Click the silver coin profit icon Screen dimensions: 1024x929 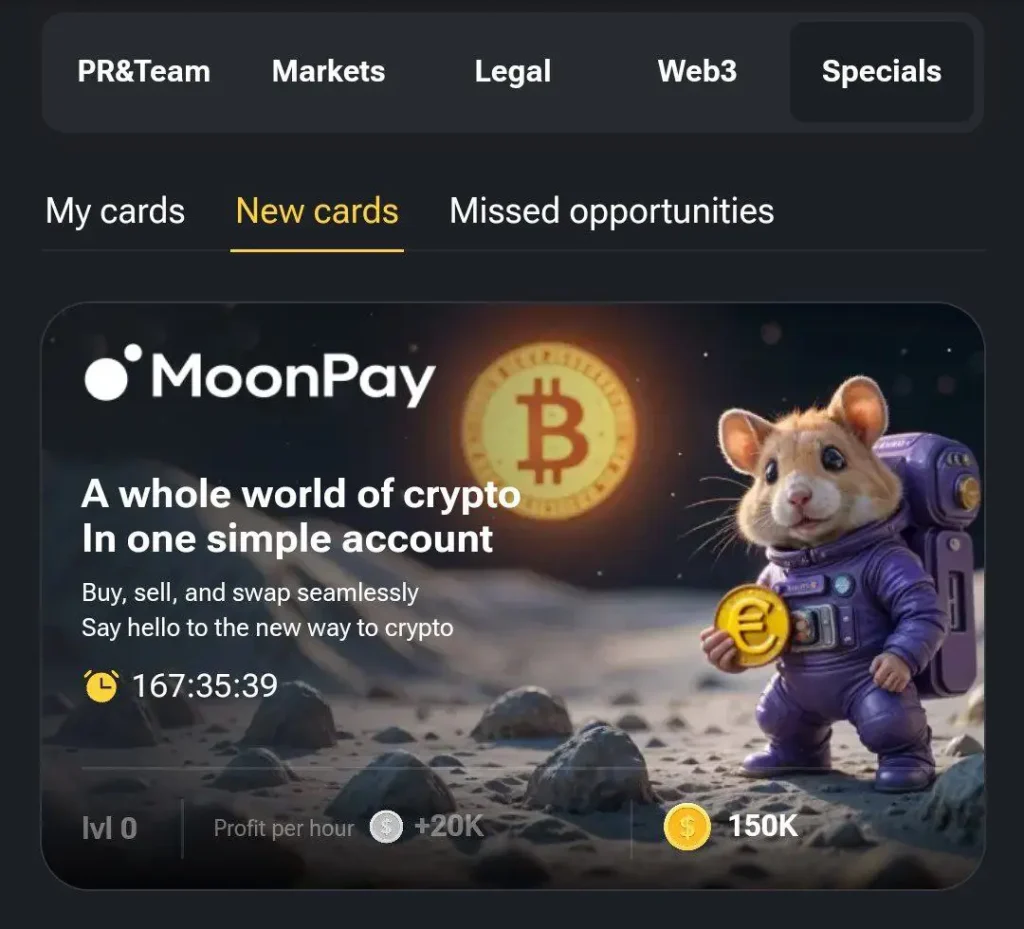tap(386, 827)
